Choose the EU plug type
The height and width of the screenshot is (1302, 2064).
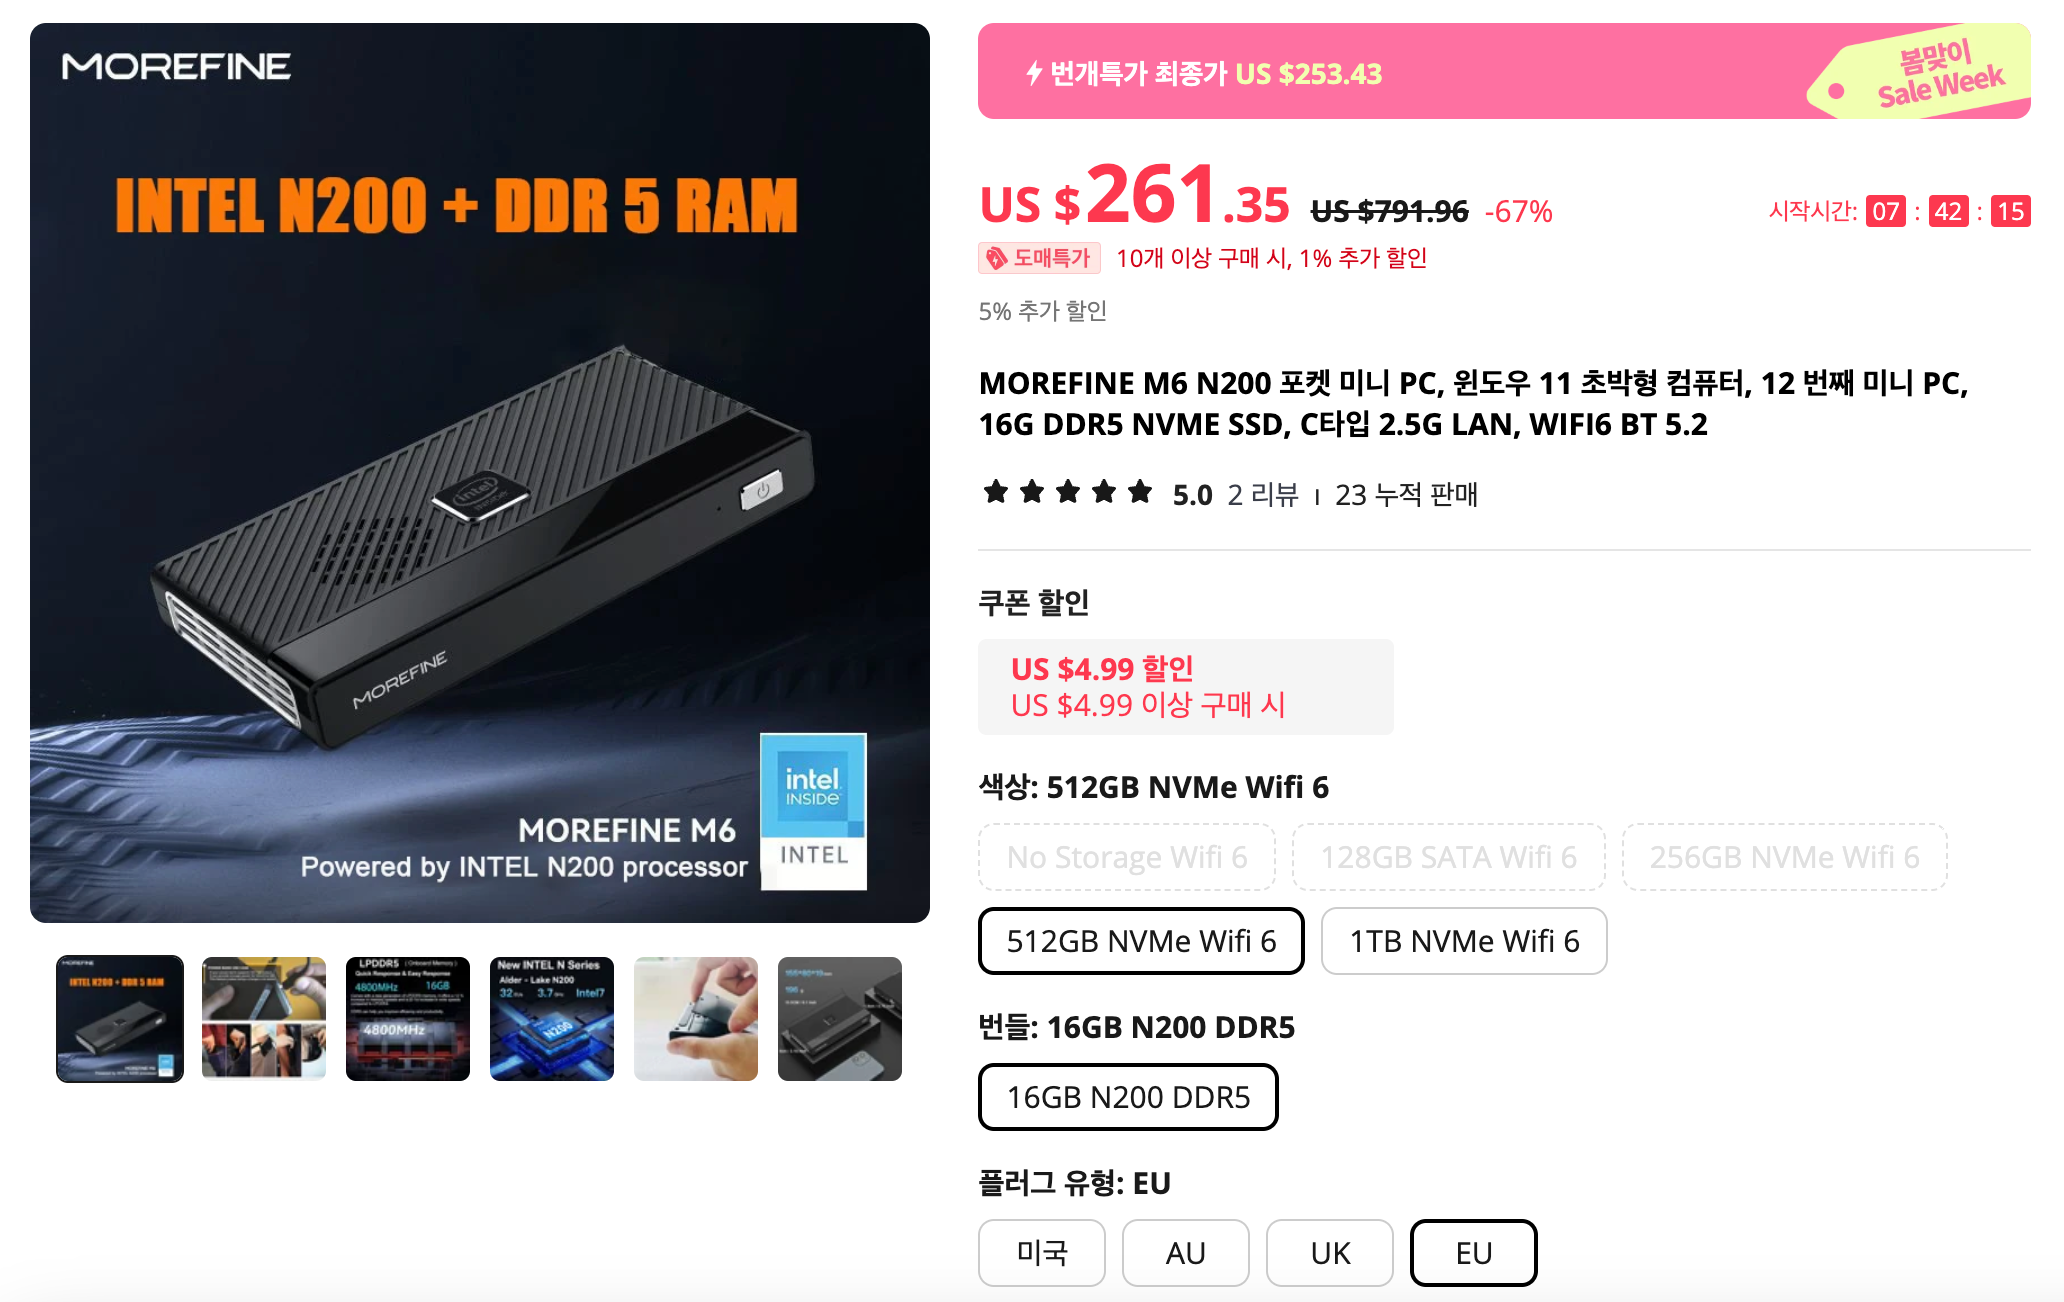[1473, 1253]
